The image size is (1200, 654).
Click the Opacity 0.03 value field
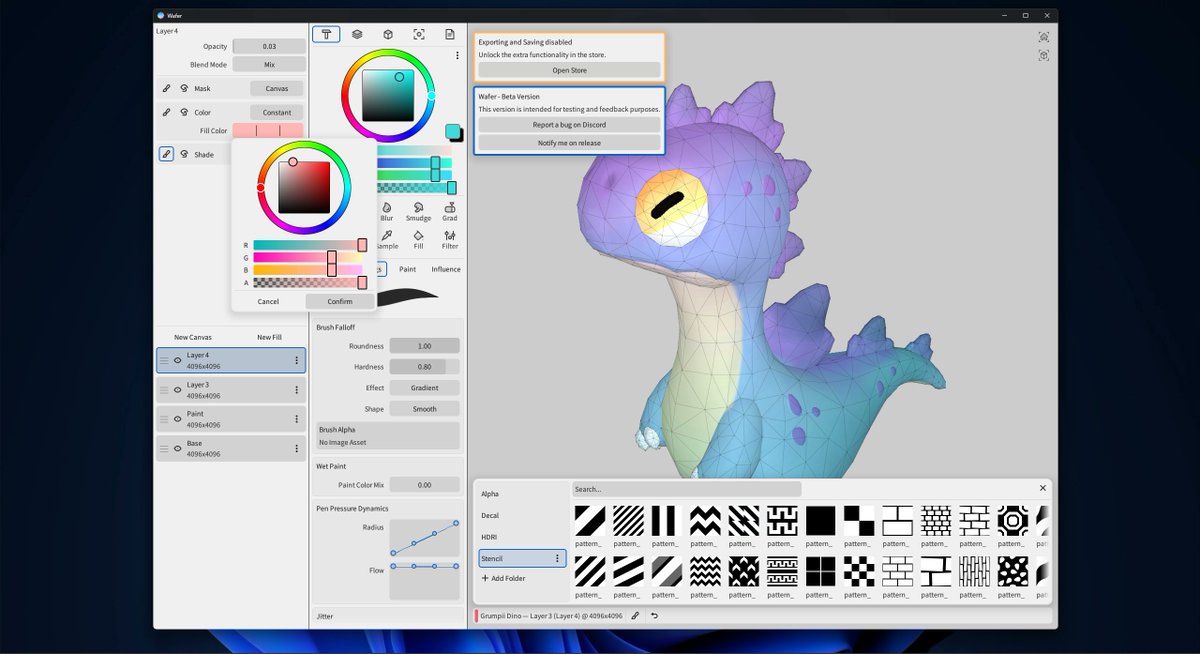(269, 46)
